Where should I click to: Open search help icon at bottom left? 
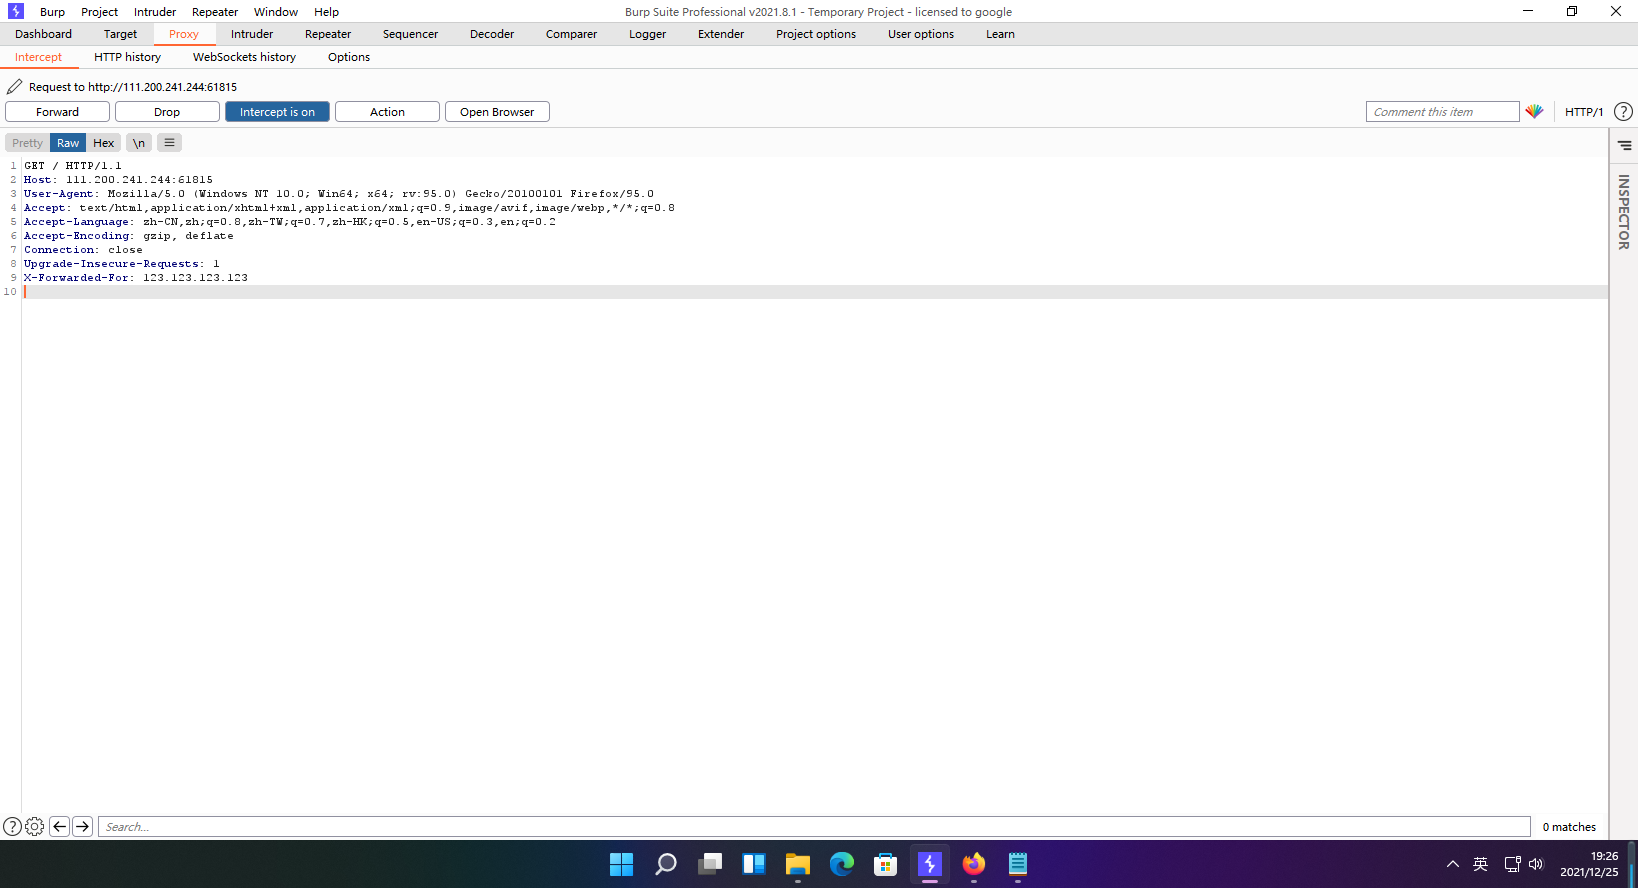[12, 827]
